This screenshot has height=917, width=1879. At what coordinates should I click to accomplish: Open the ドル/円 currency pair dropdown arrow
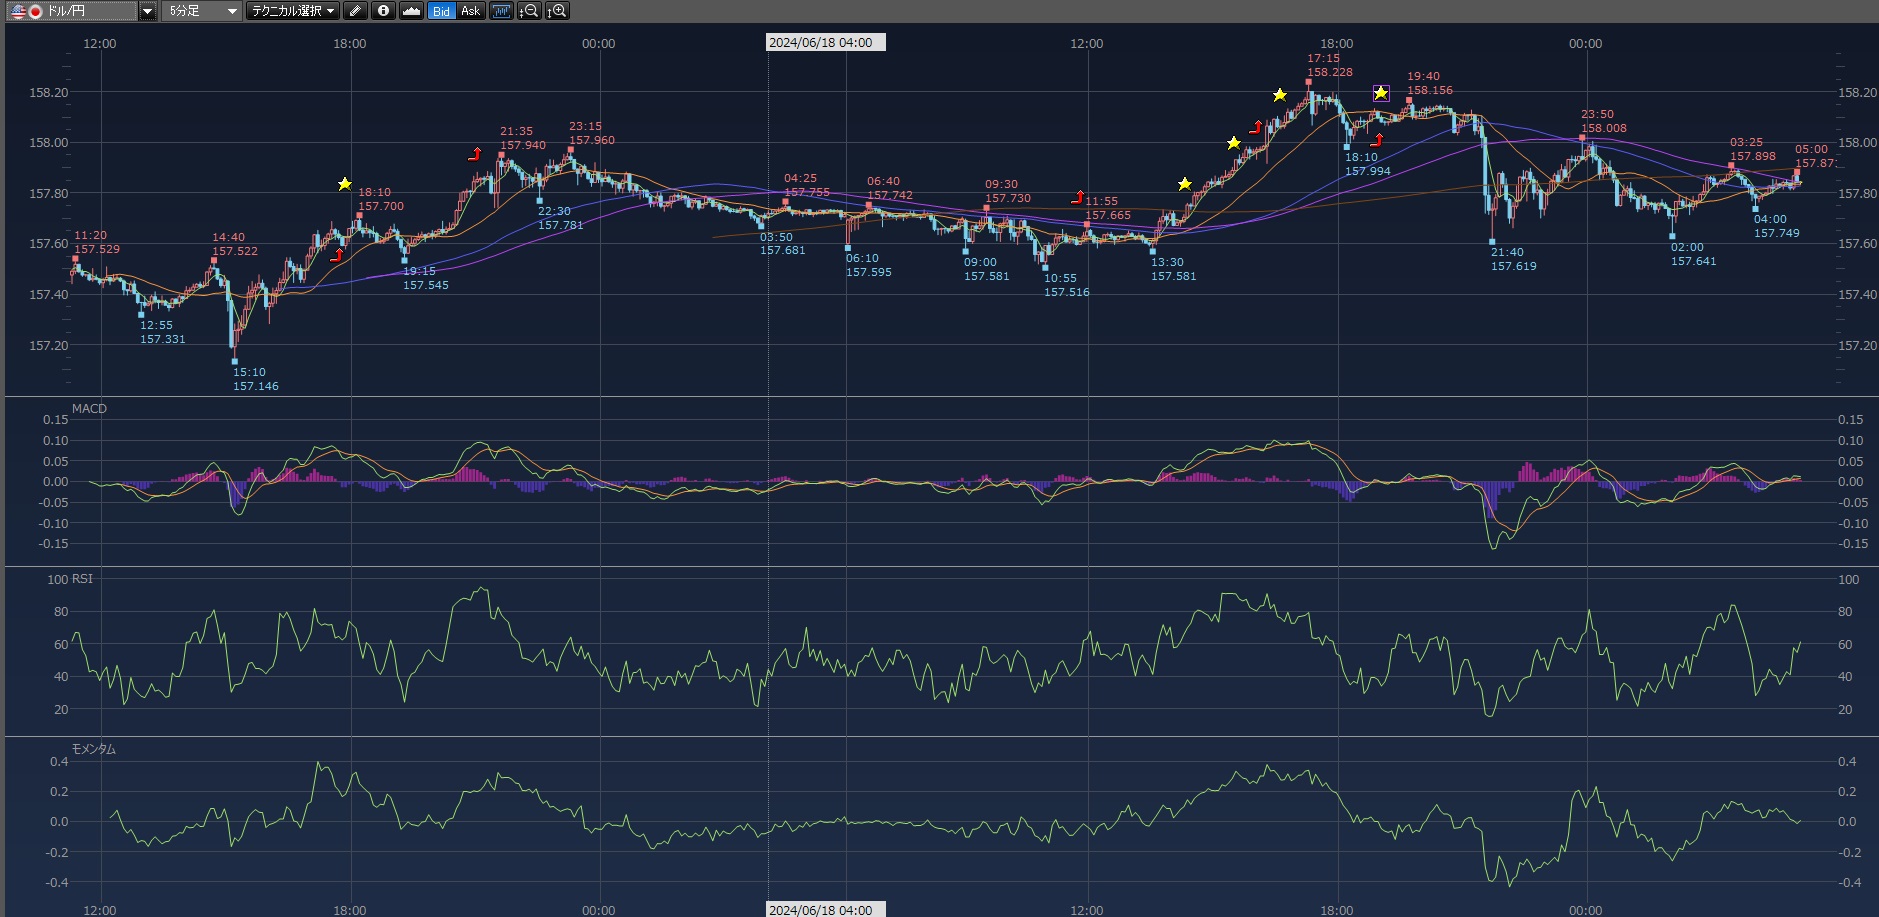[147, 11]
